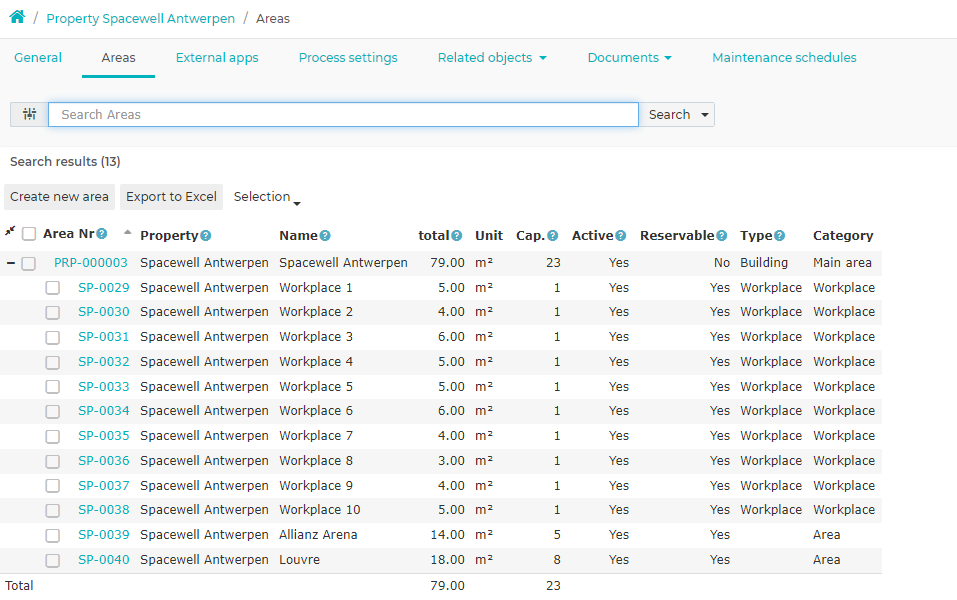The height and width of the screenshot is (600, 957).
Task: Expand the Documents dropdown menu
Action: tap(629, 57)
